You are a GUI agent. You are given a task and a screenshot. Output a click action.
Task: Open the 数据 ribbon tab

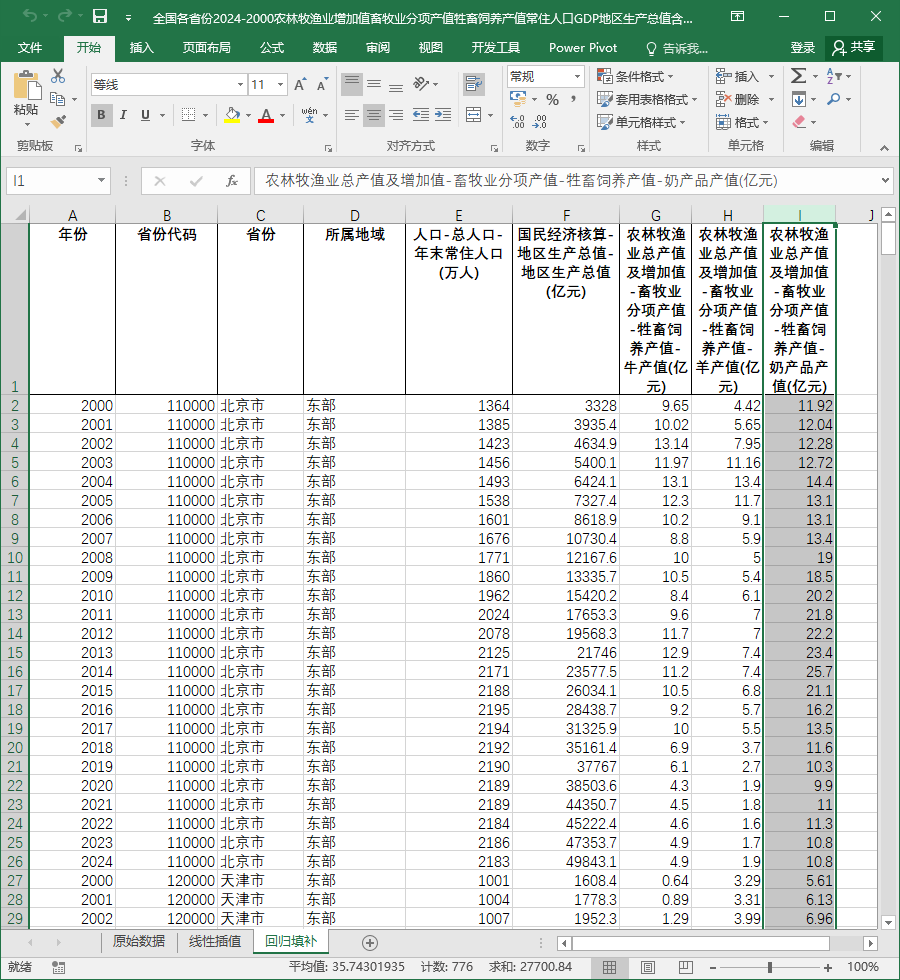(325, 48)
